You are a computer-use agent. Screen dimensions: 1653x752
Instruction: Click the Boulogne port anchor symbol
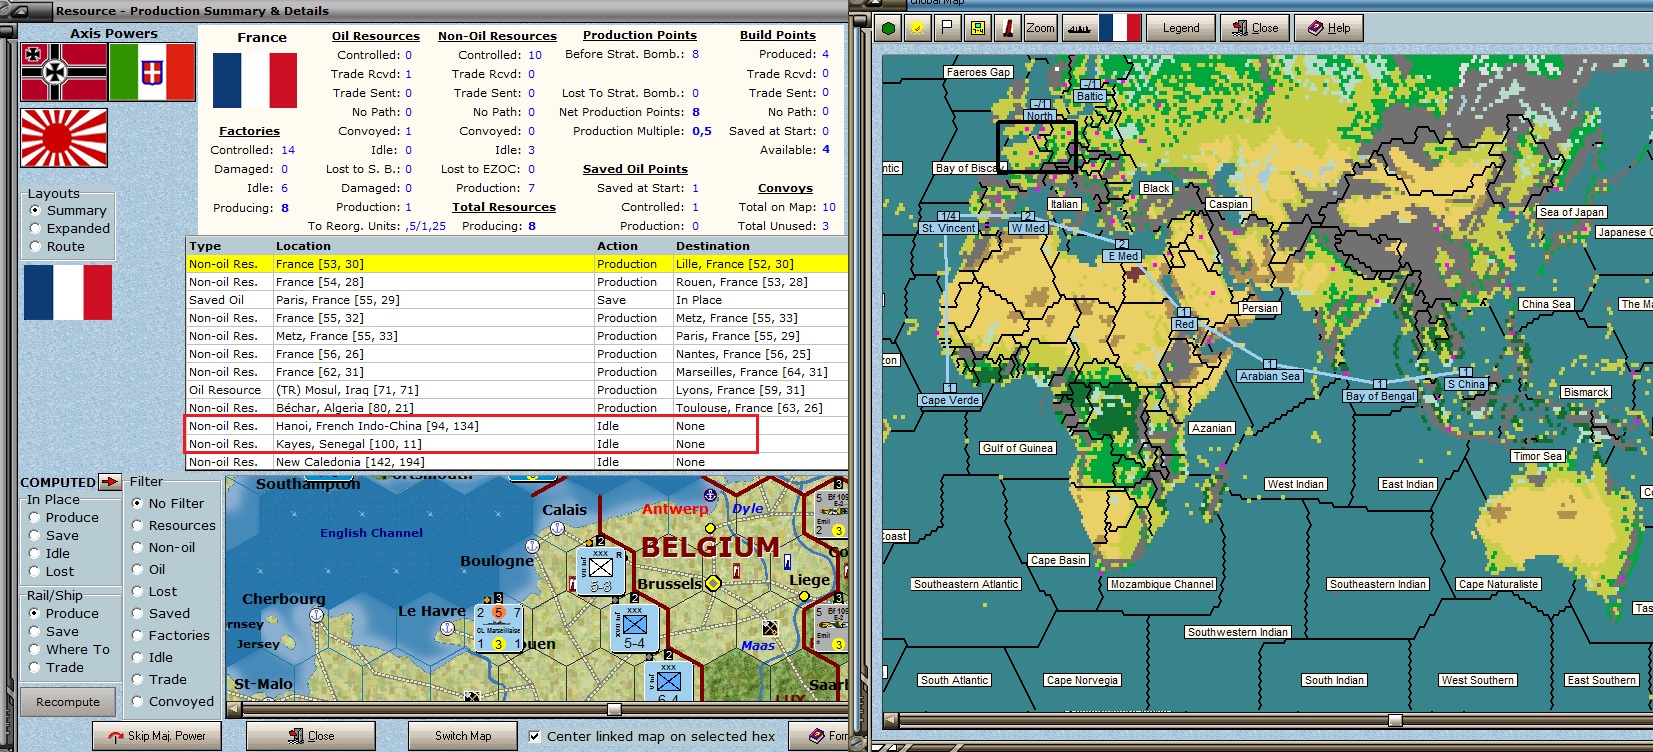[532, 546]
